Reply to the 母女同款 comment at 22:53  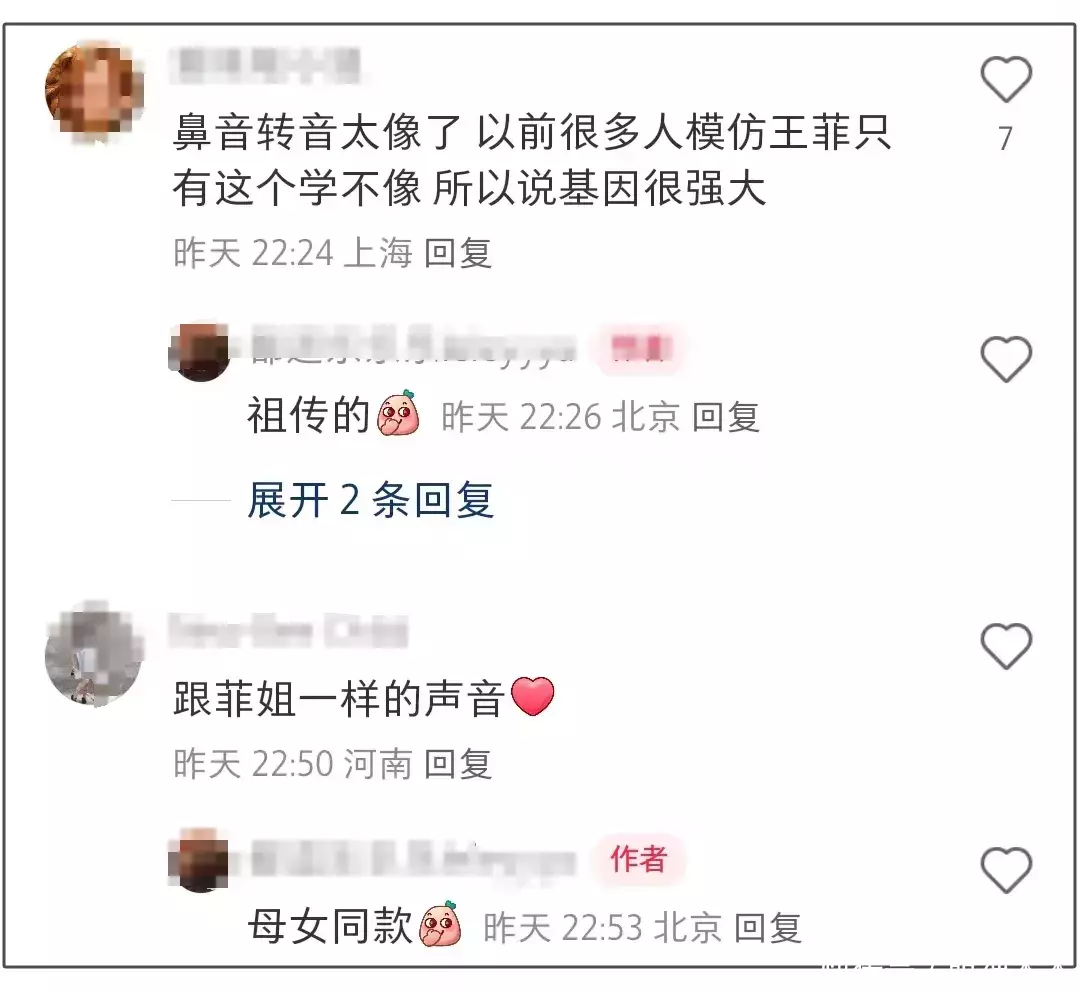[767, 928]
